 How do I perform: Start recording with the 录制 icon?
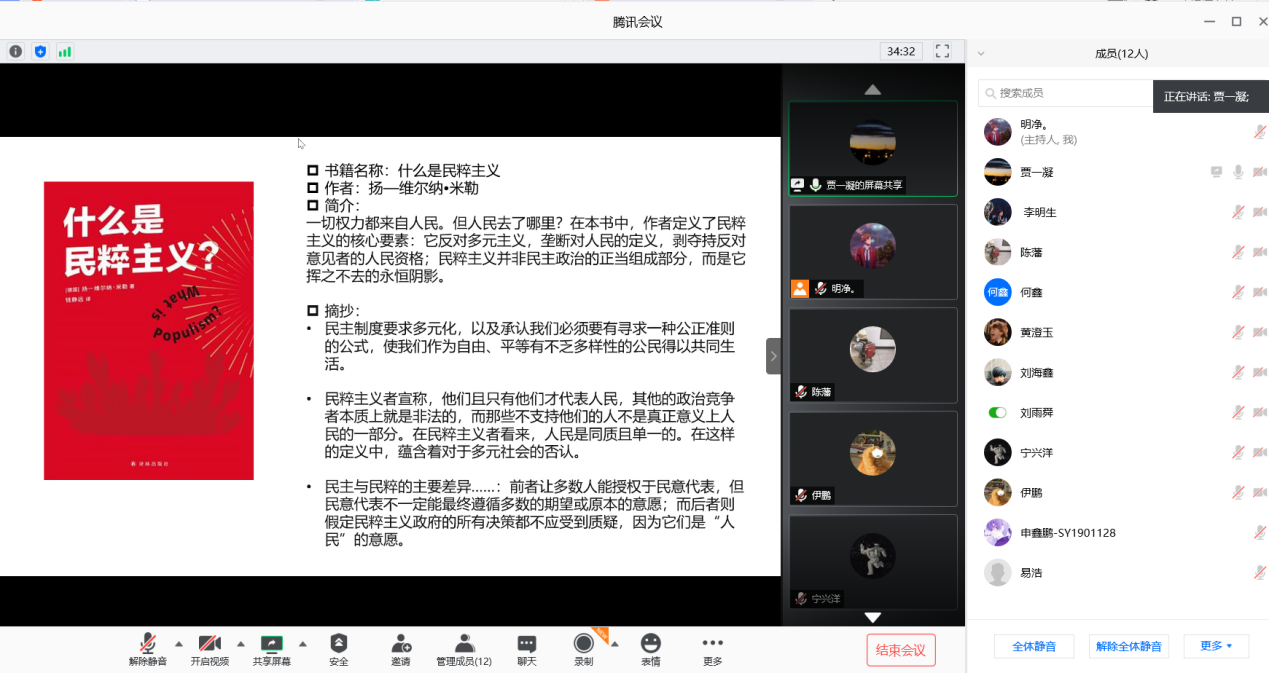tap(583, 649)
